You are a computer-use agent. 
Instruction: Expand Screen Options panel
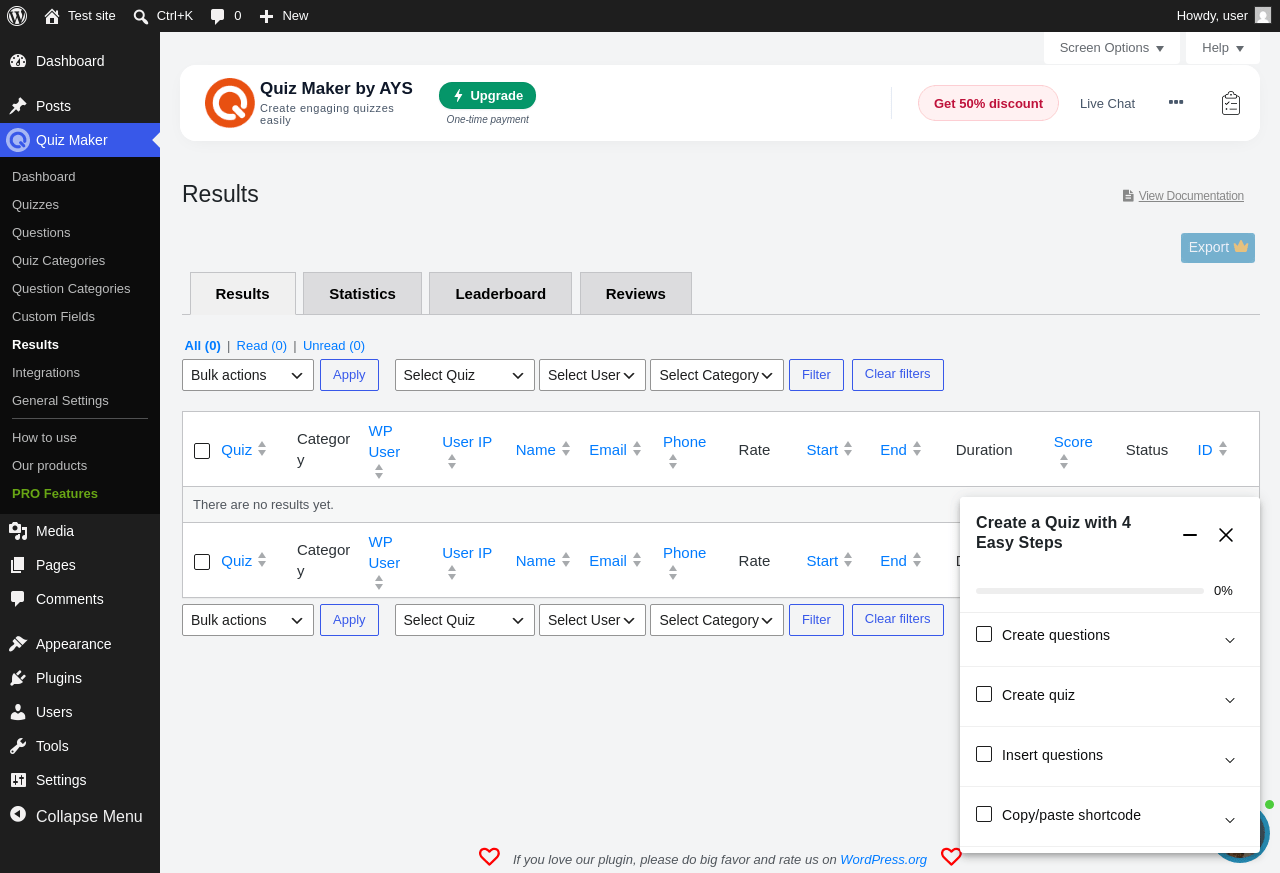[x=1112, y=48]
